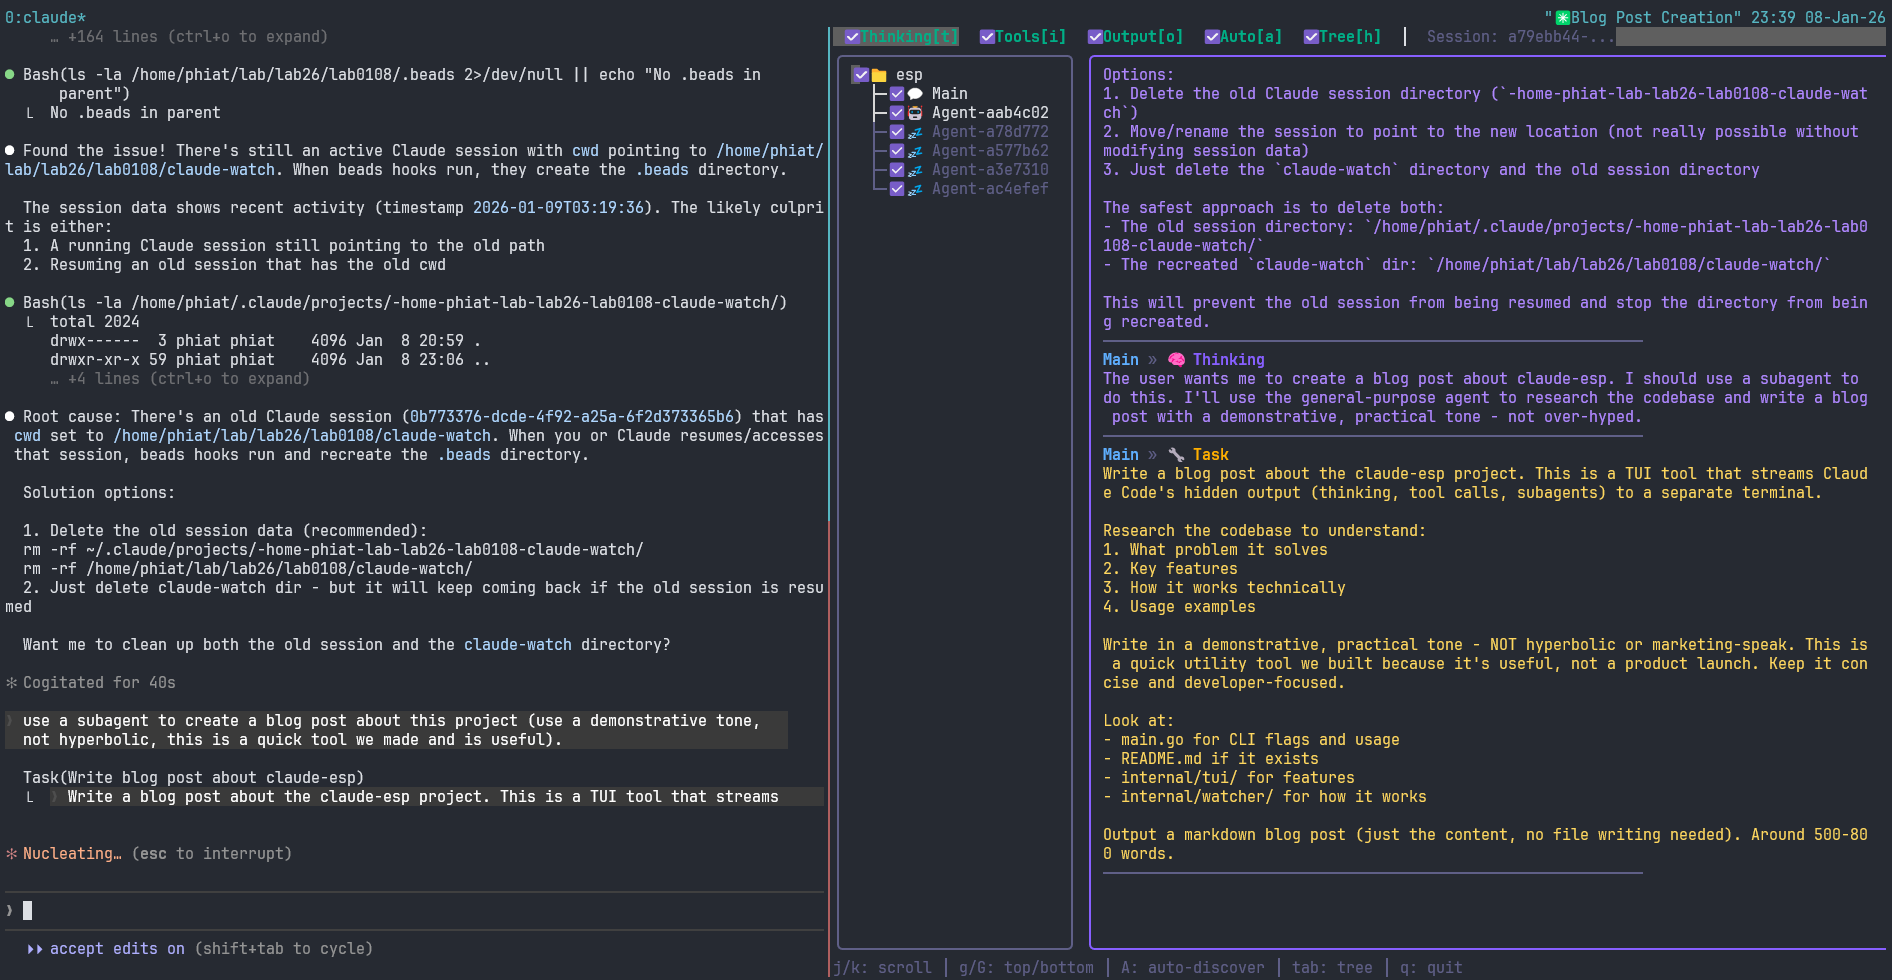Click the spinner asterisk beside Nucleating
The height and width of the screenshot is (980, 1892).
(x=11, y=854)
